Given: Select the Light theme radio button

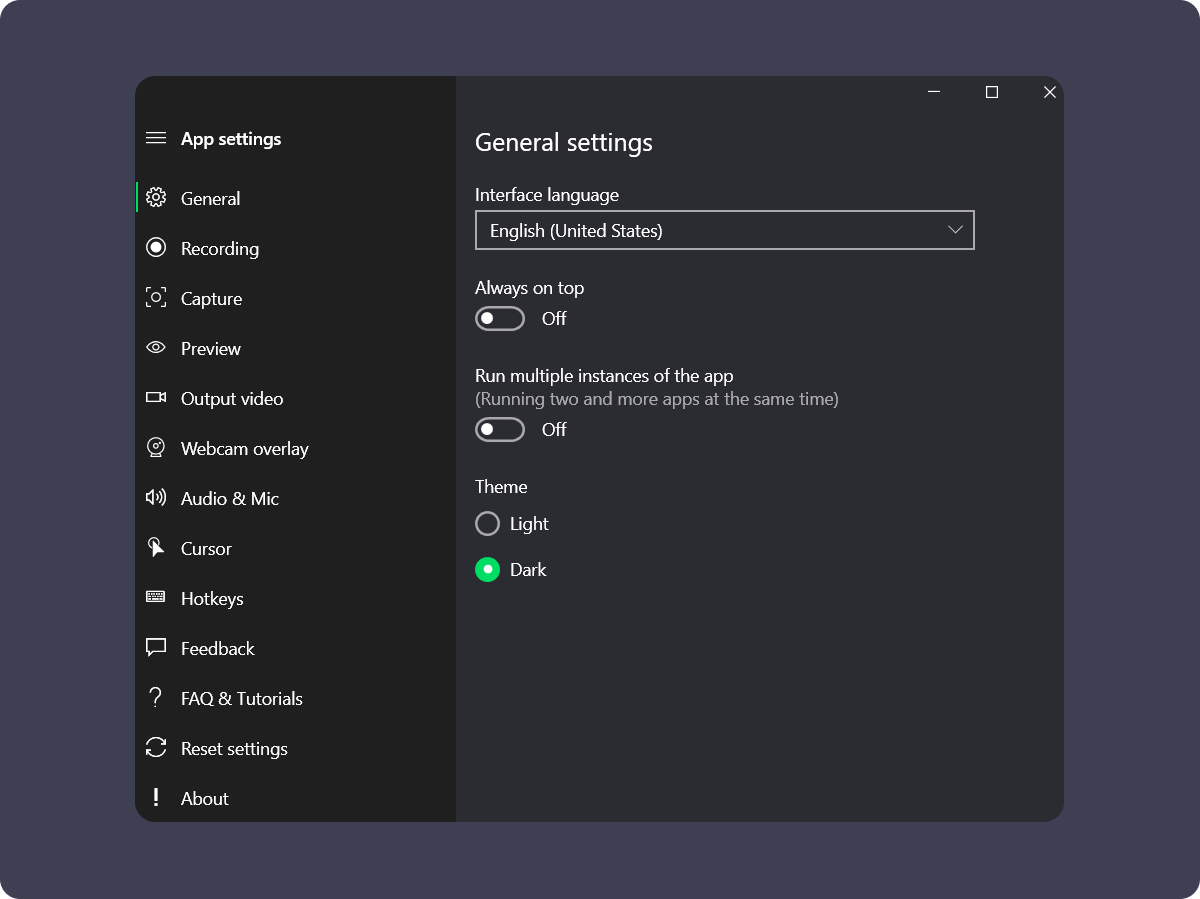Looking at the screenshot, I should click(487, 523).
